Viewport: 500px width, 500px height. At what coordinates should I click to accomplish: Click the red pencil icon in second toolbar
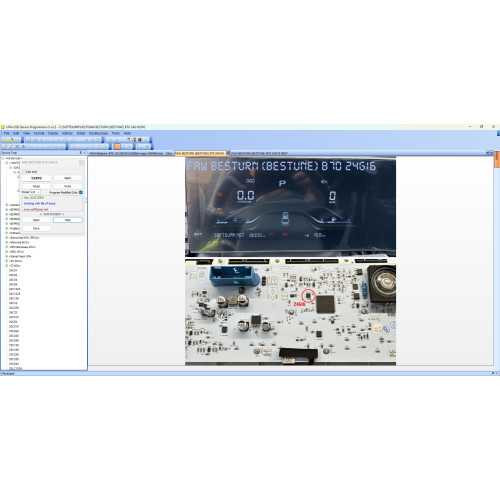click(5, 146)
